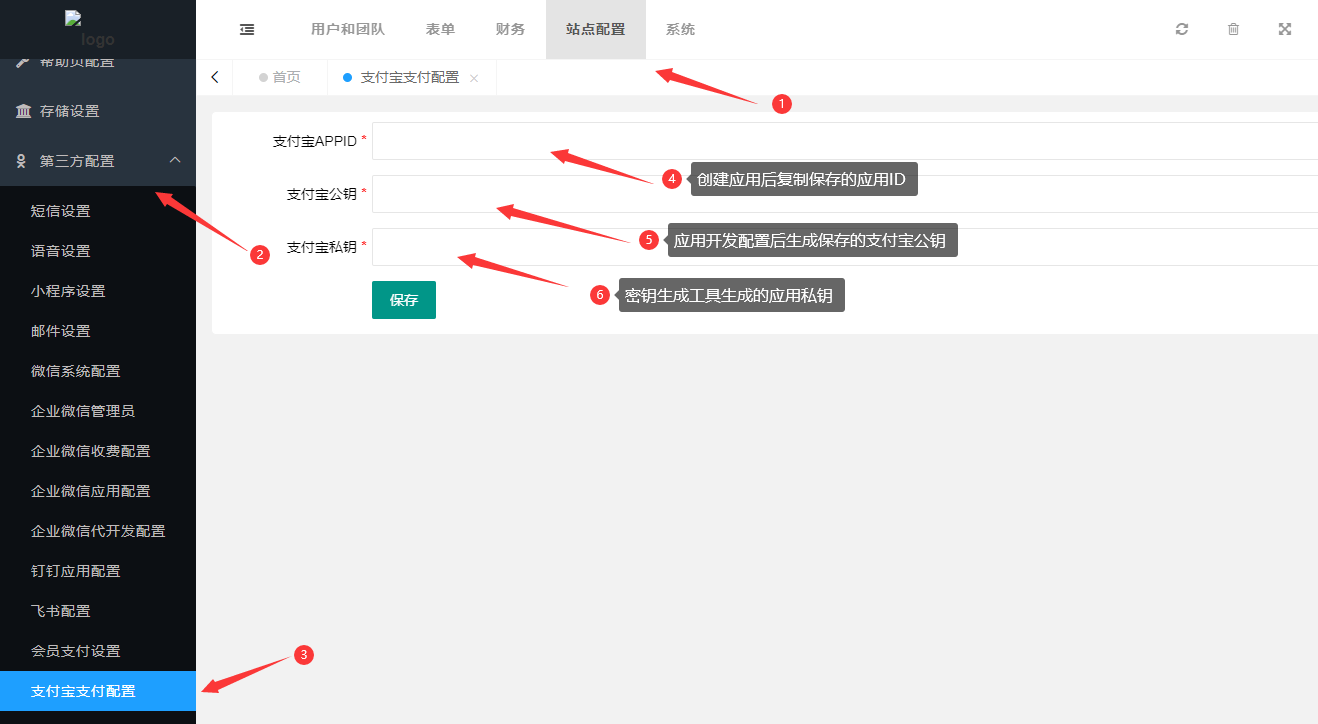Close the 支付宝支付配置 tab

coord(474,78)
